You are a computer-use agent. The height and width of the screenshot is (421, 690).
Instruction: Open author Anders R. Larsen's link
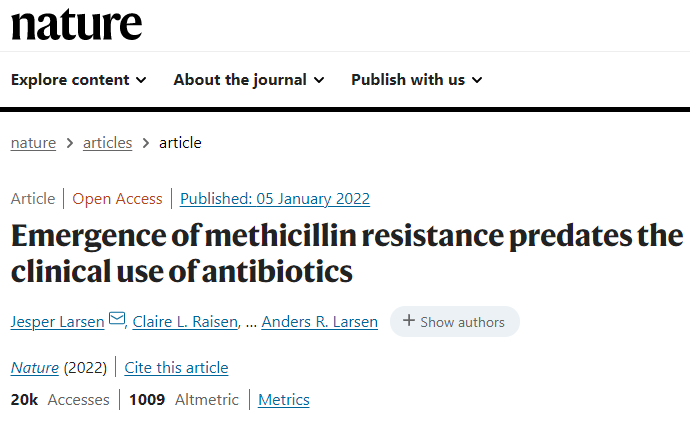[319, 322]
